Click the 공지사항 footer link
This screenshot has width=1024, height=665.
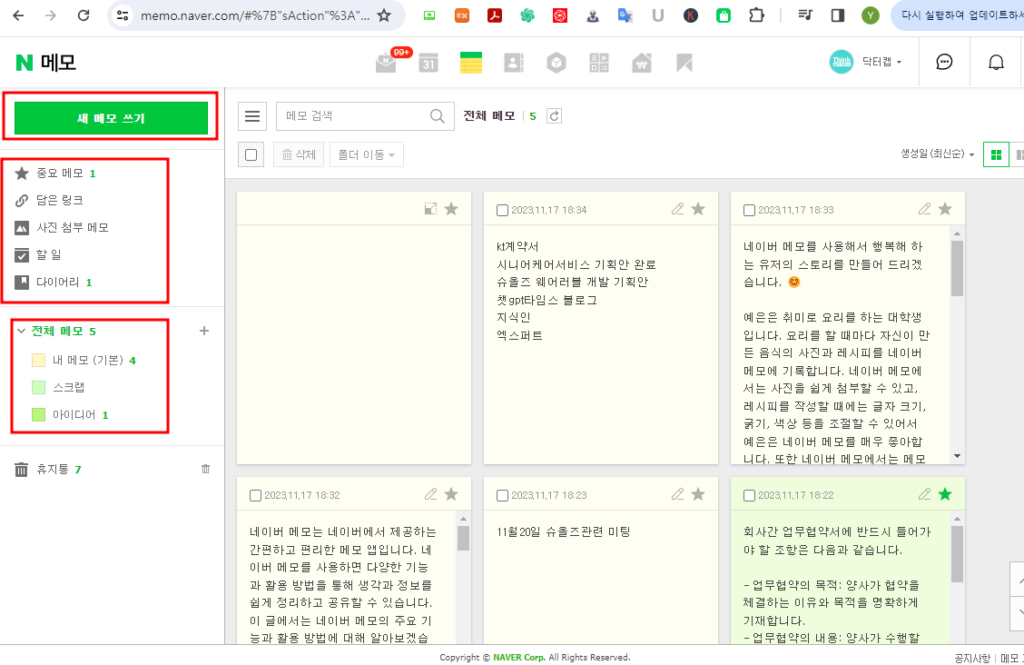click(972, 658)
